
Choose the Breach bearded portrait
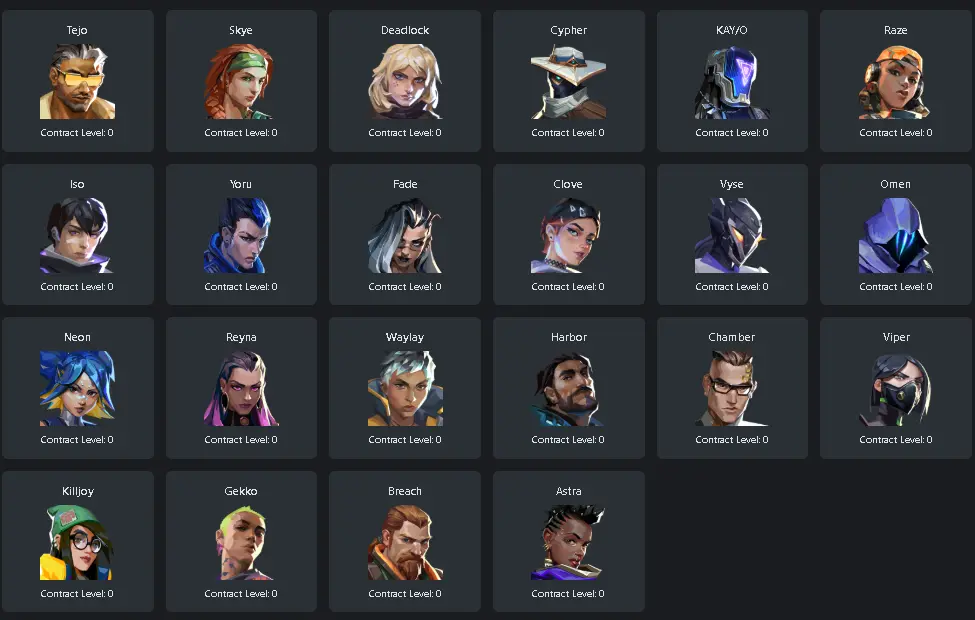405,543
